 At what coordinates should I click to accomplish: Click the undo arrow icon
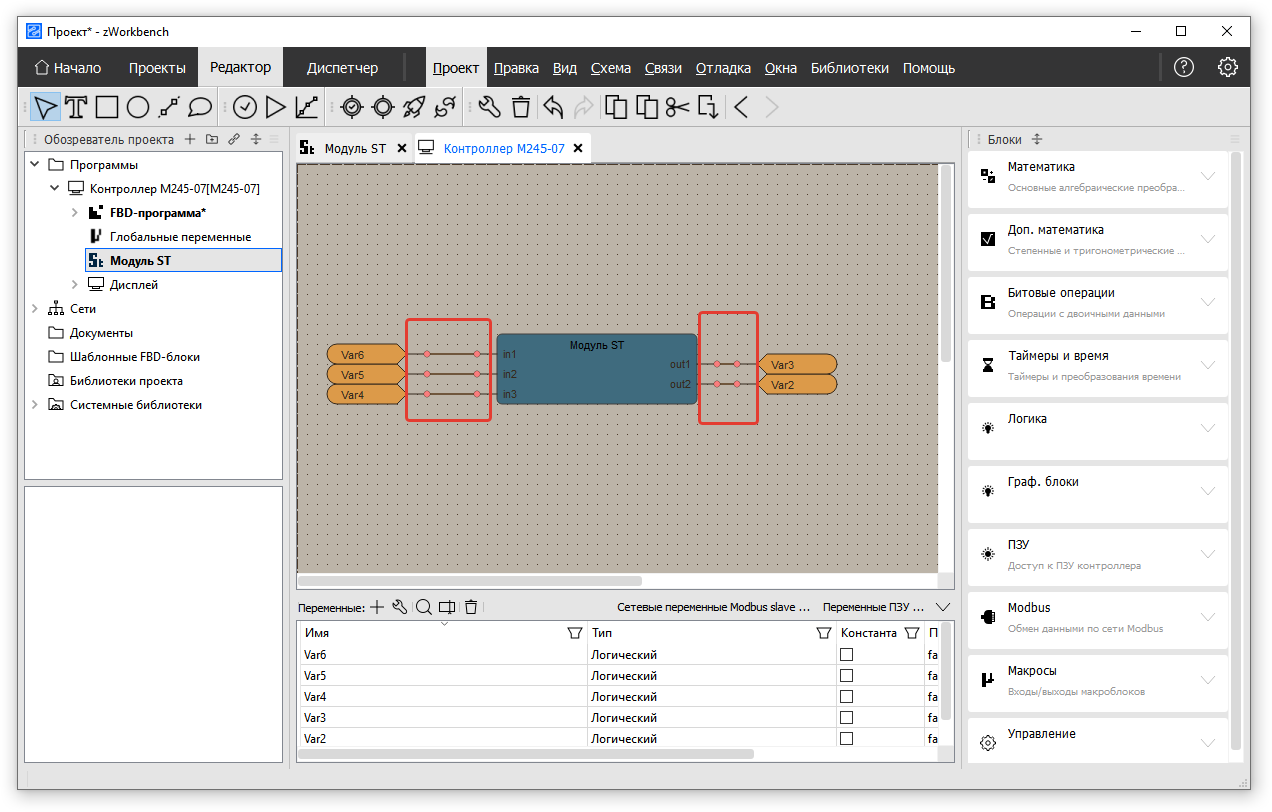[553, 107]
